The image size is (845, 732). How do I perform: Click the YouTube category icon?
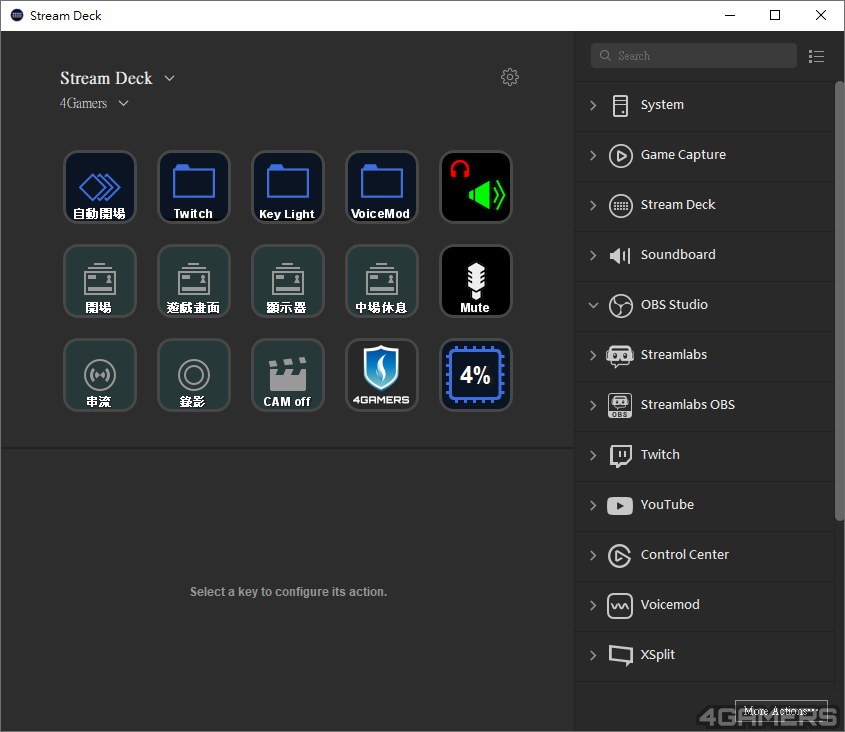620,506
